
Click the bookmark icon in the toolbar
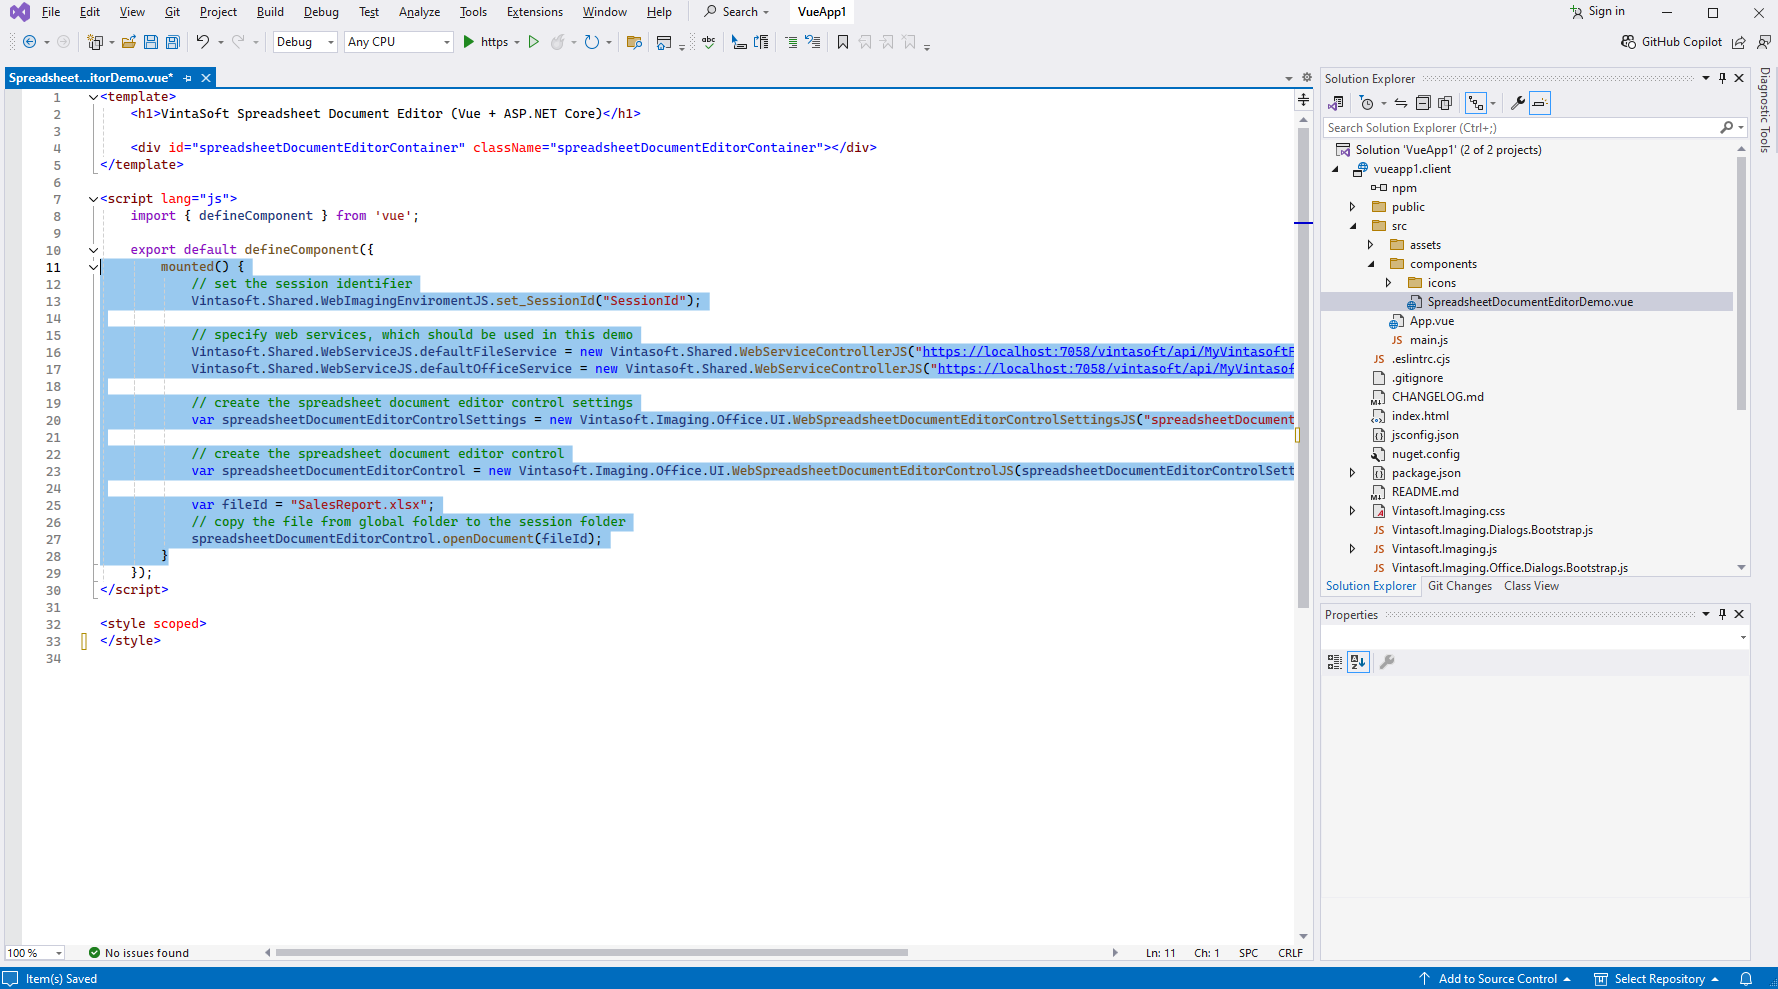pyautogui.click(x=843, y=42)
